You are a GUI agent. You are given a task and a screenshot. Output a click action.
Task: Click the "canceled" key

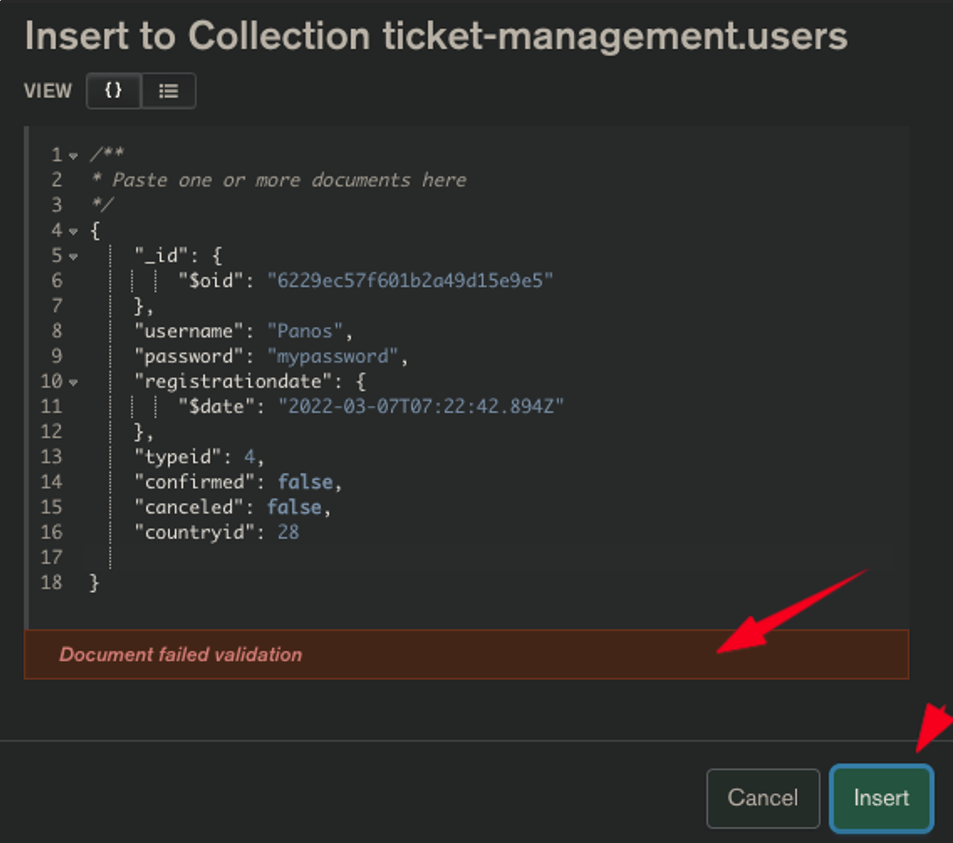(188, 507)
